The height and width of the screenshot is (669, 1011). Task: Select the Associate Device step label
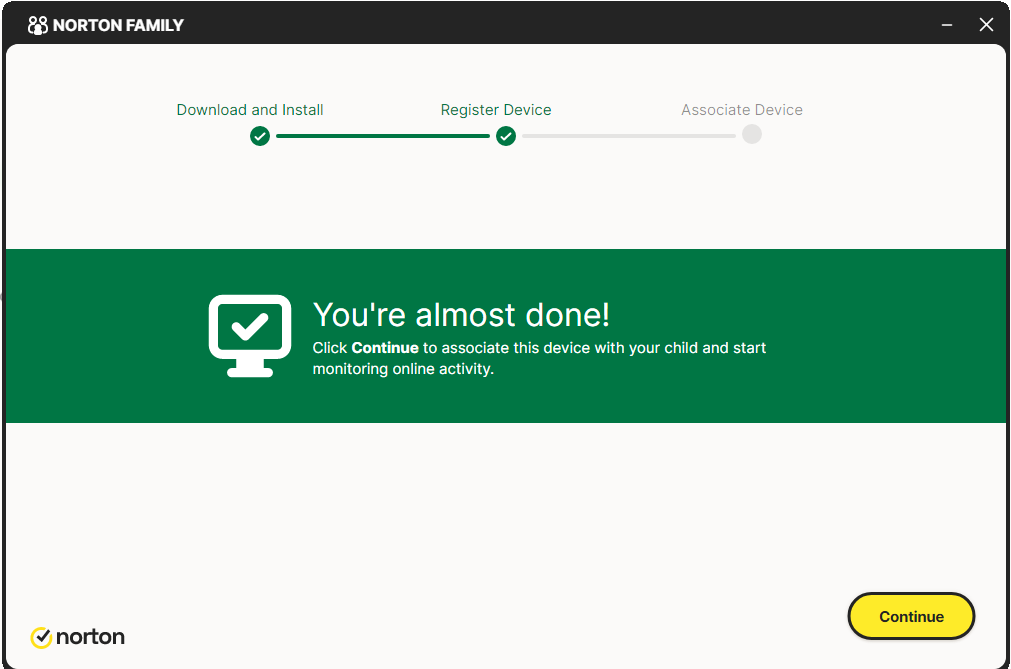pos(742,110)
